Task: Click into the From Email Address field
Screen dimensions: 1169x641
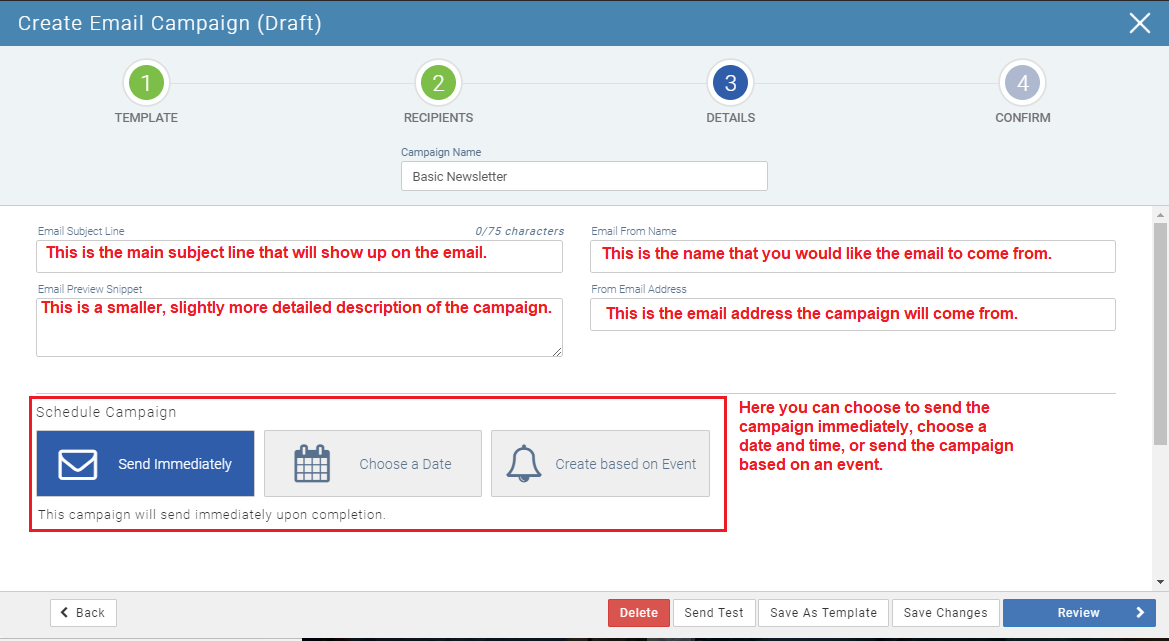Action: (853, 315)
